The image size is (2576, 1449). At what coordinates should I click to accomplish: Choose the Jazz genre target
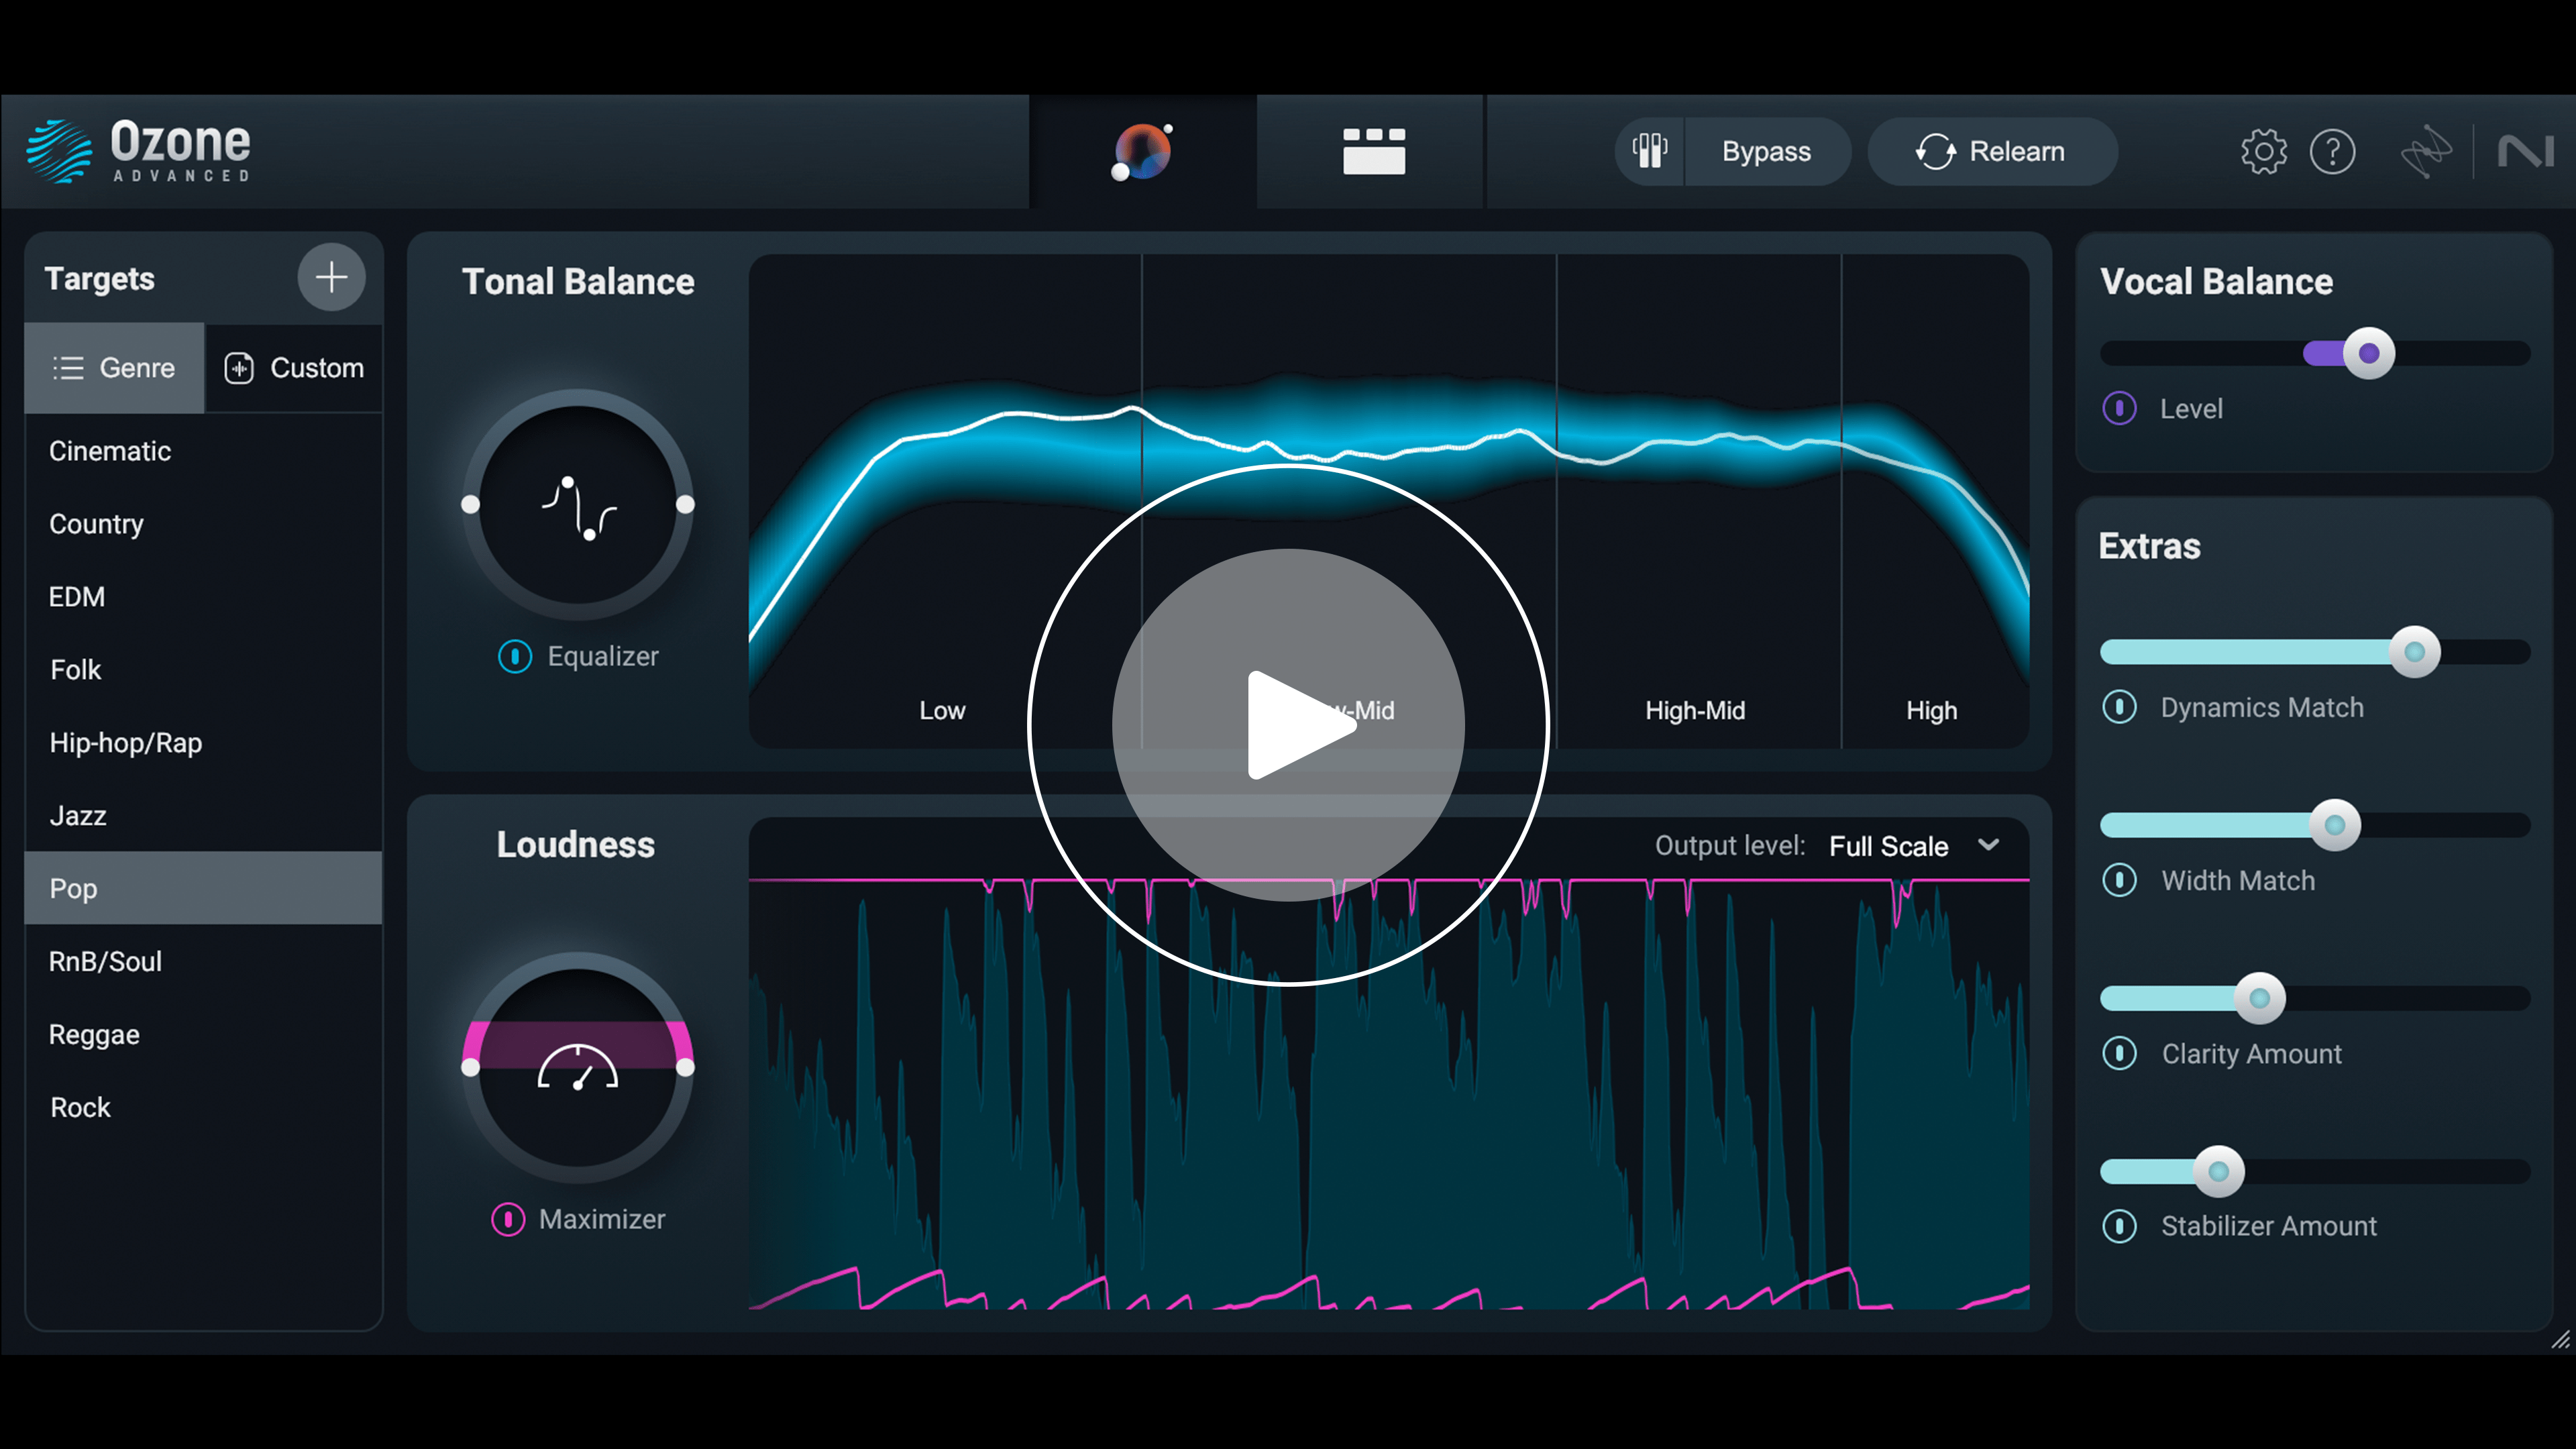tap(203, 816)
